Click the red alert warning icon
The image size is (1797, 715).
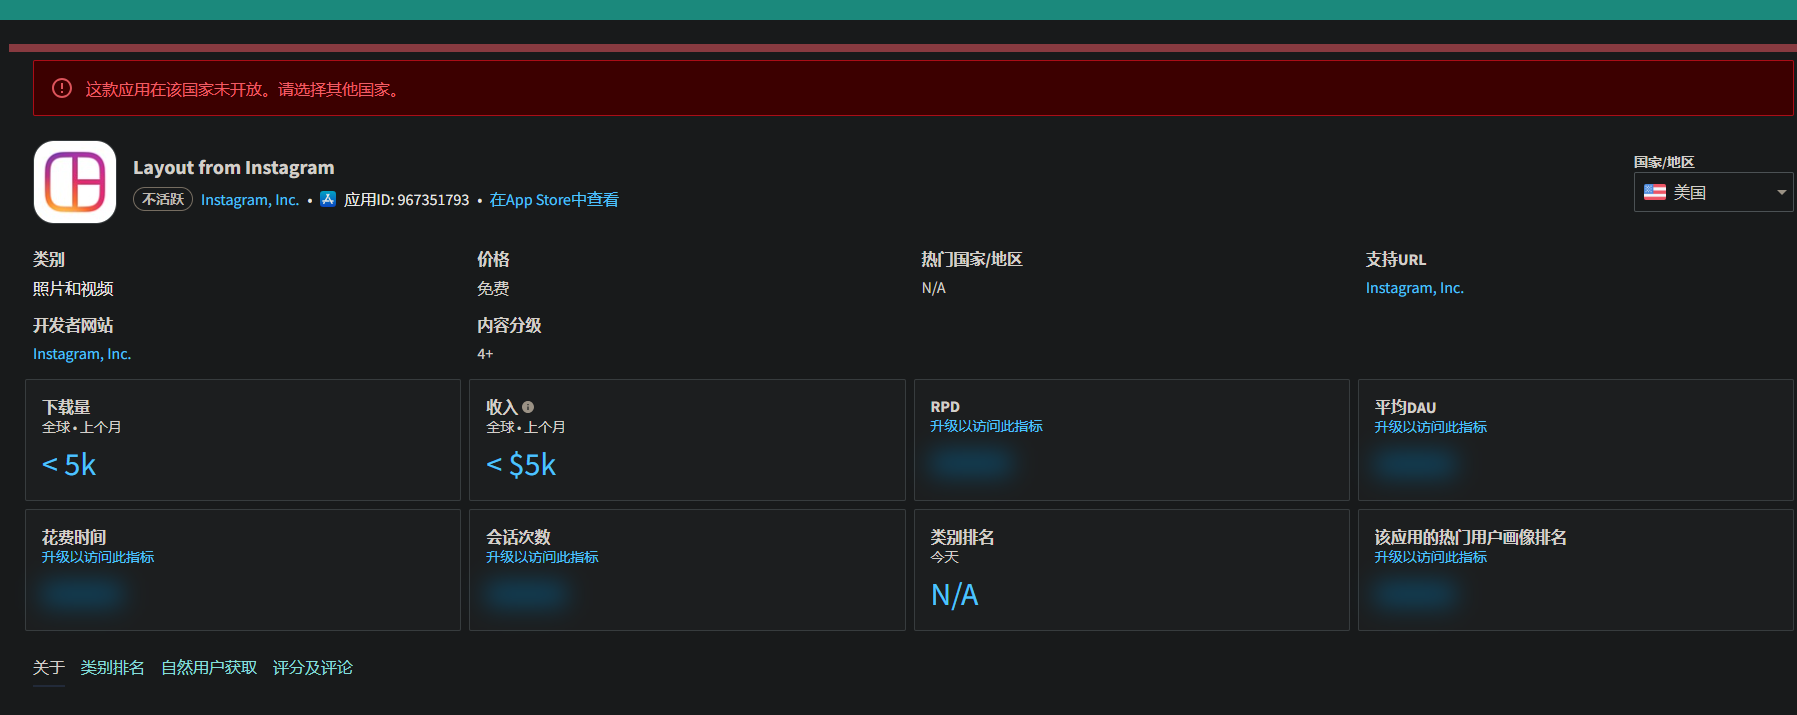click(x=62, y=89)
